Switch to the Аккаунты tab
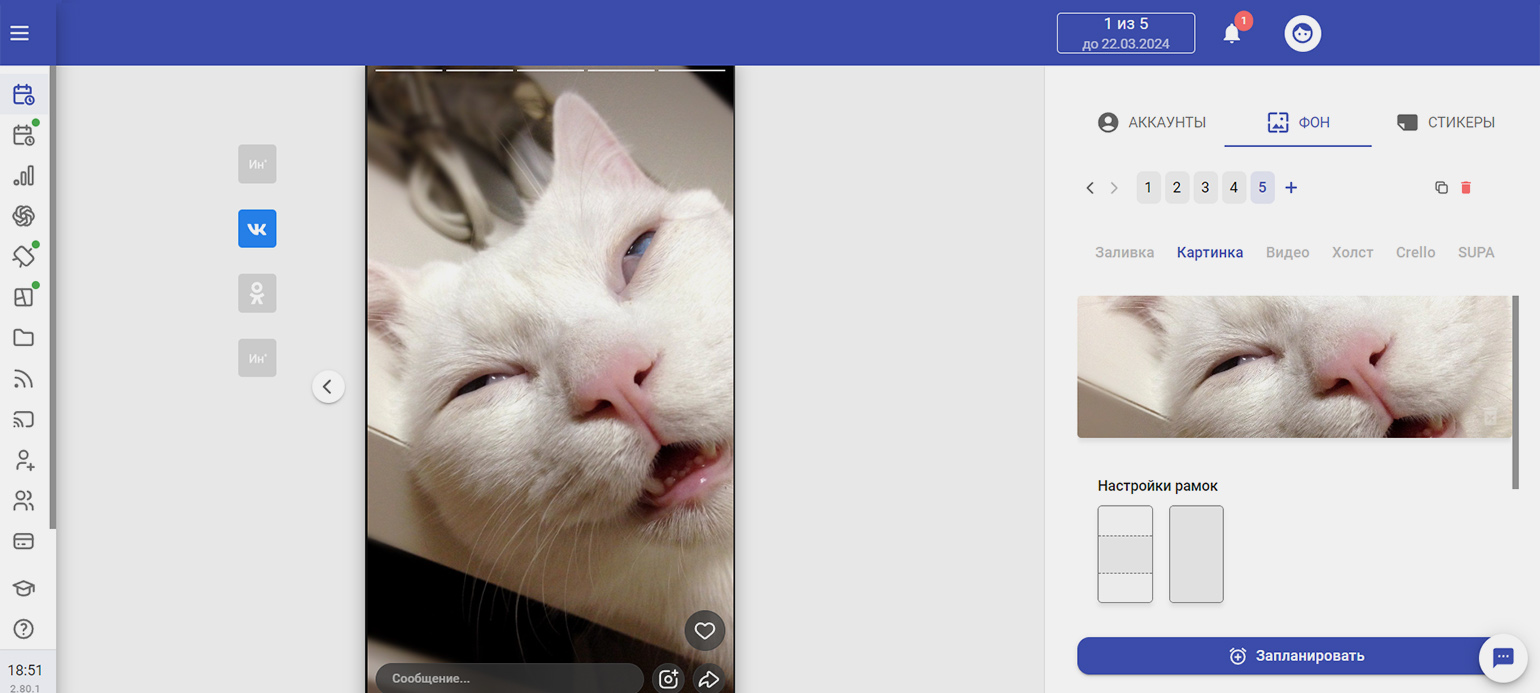Viewport: 1540px width, 693px height. (x=1151, y=123)
